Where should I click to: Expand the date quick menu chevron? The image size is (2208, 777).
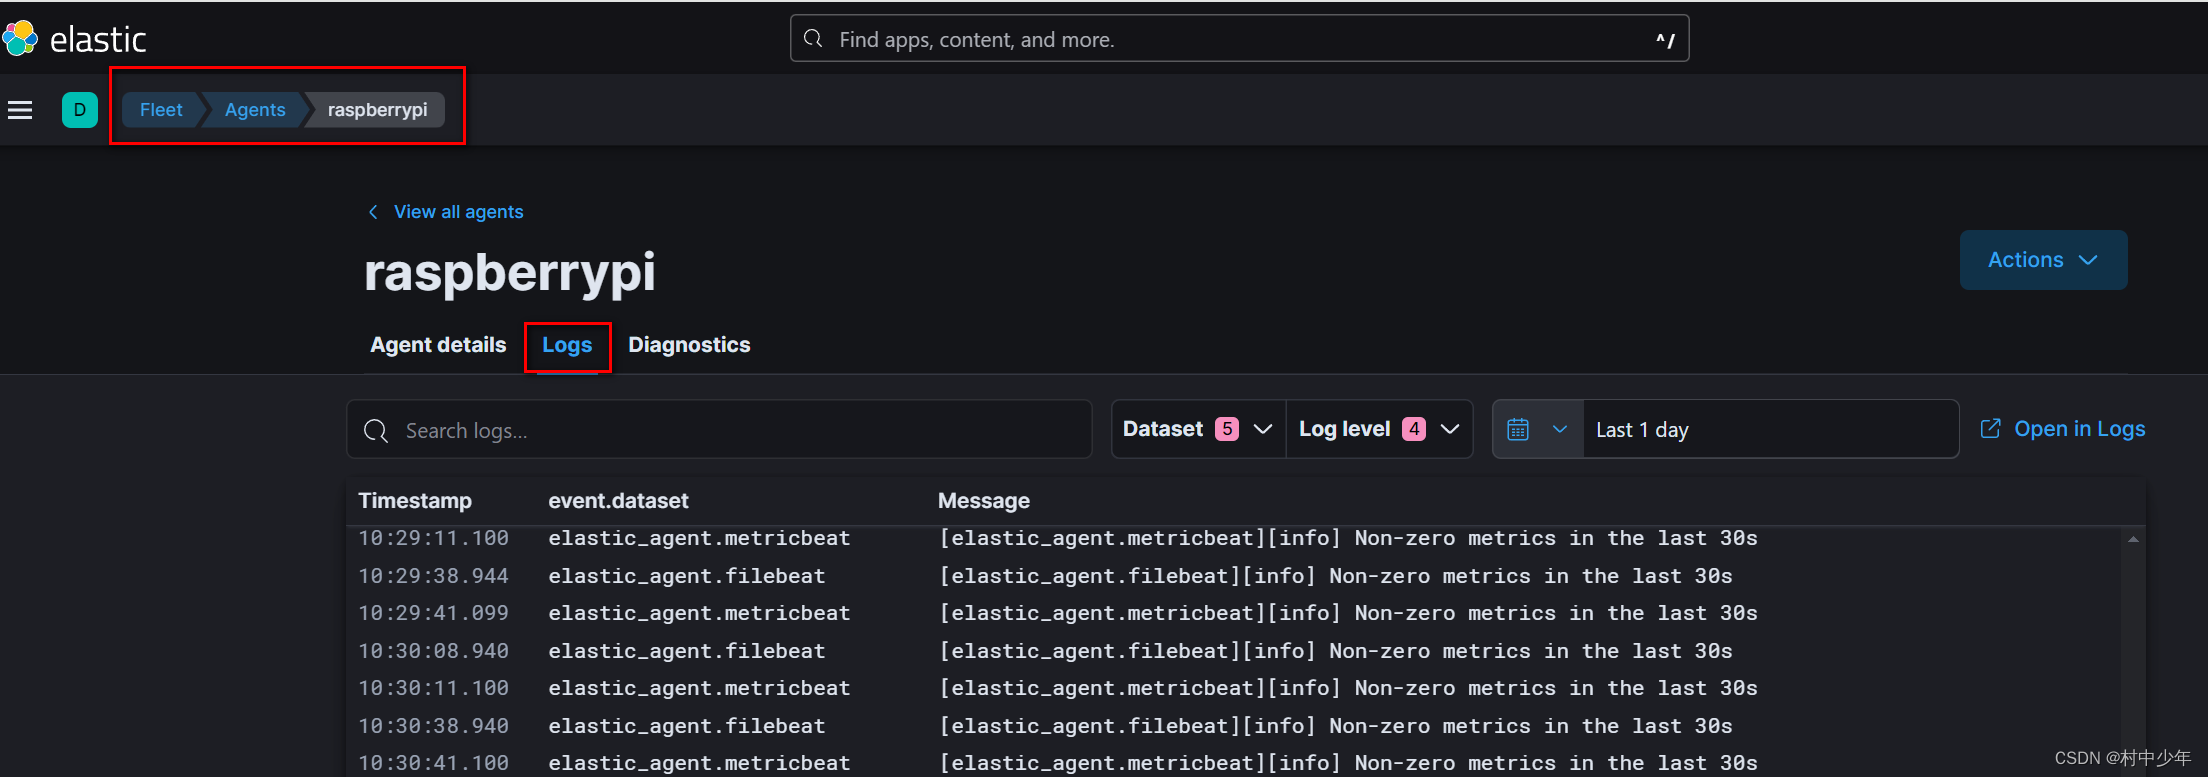(x=1560, y=429)
